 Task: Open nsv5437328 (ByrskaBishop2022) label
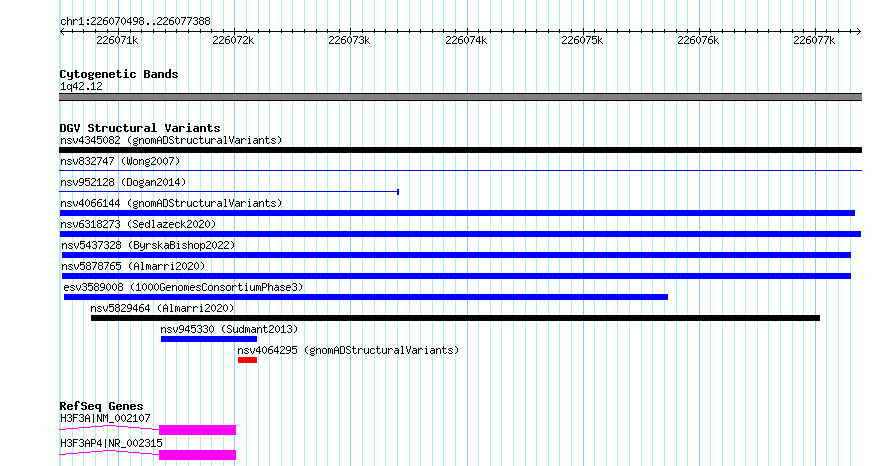pos(148,245)
